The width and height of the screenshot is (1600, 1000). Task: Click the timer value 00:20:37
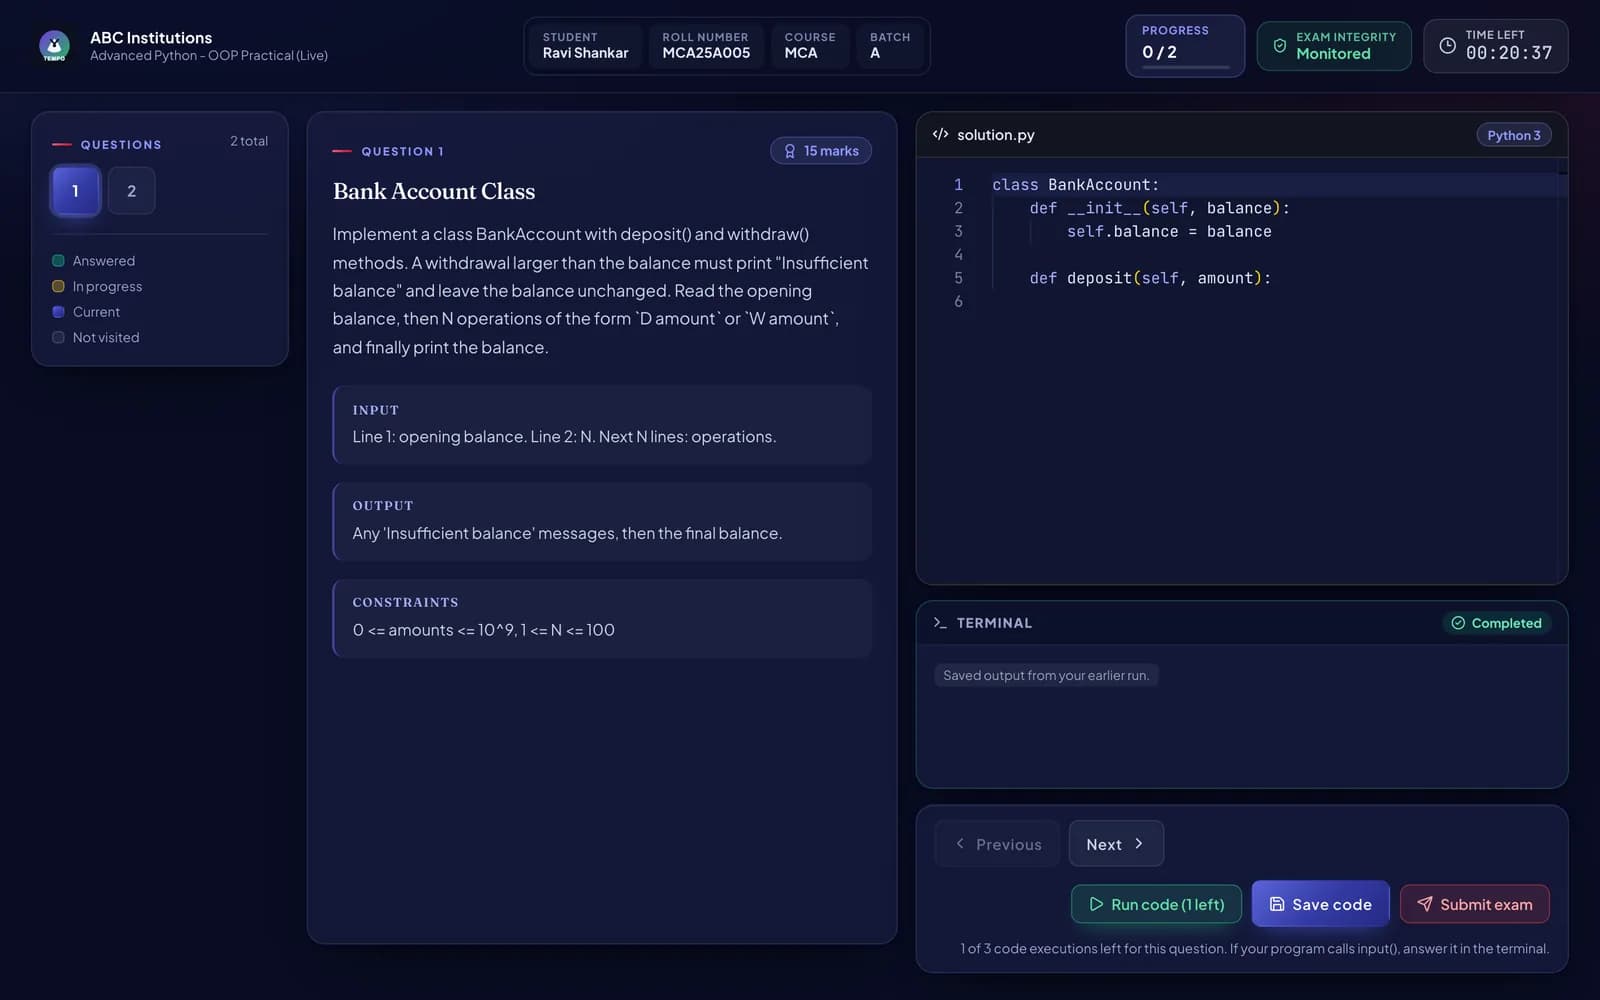1508,53
